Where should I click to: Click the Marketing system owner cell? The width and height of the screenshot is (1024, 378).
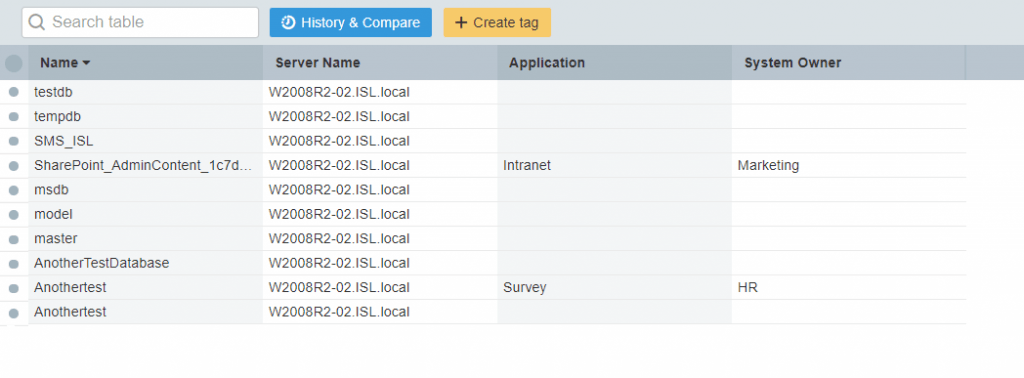tap(848, 166)
